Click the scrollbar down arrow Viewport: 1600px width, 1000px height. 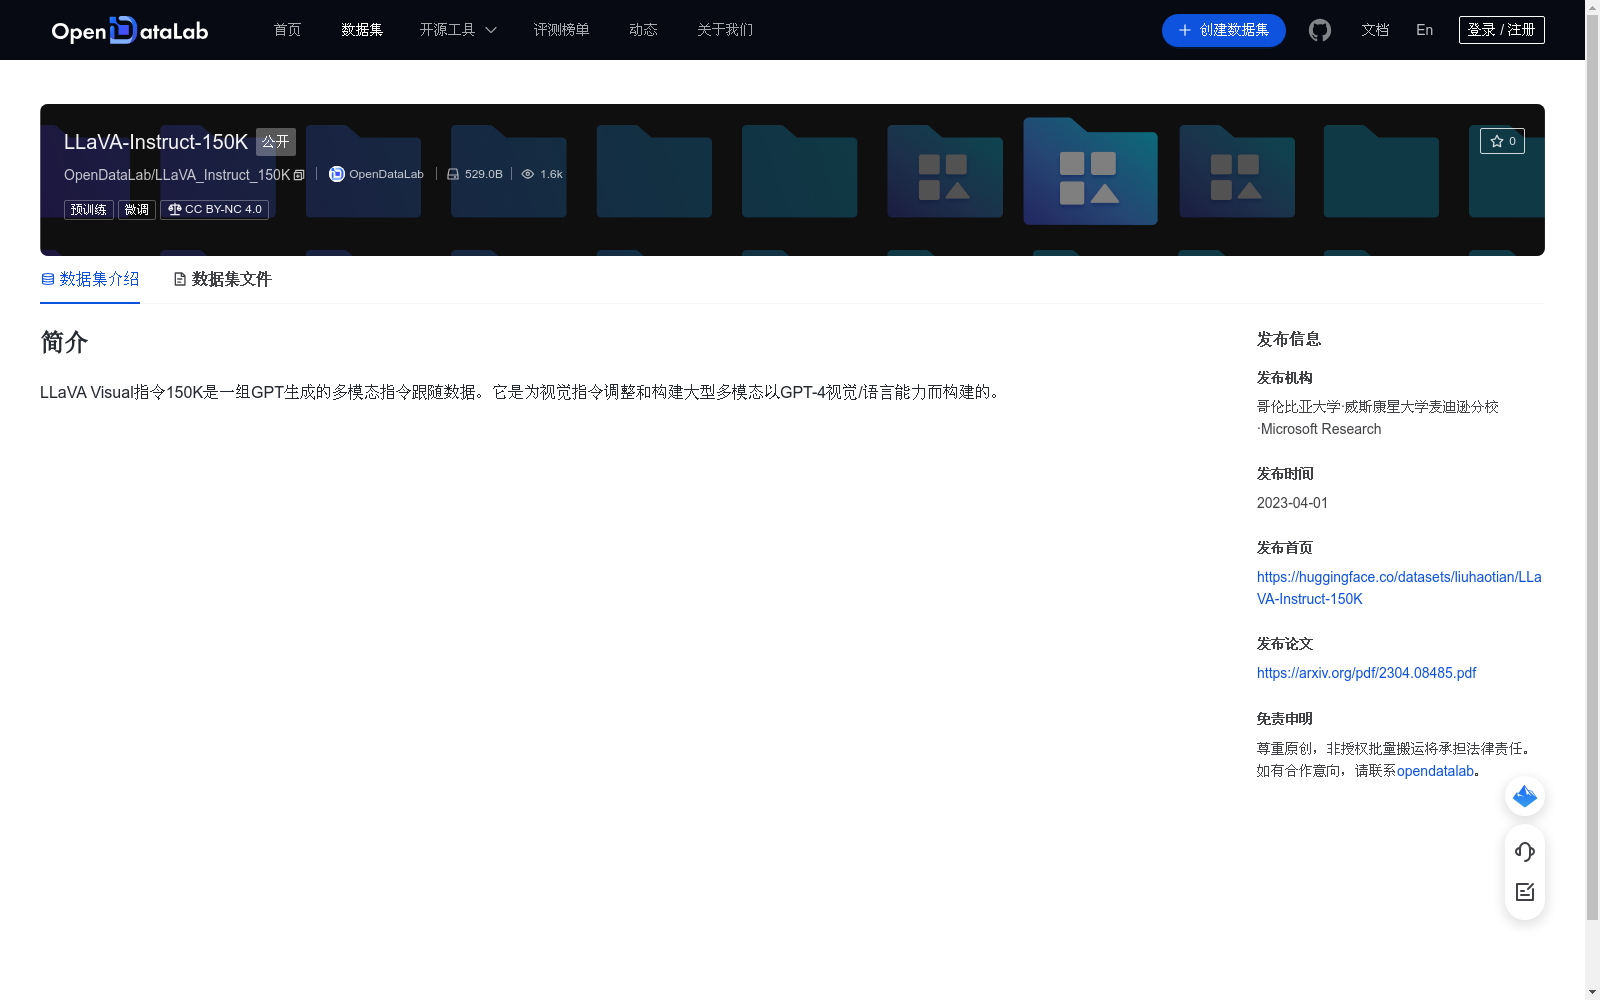[x=1592, y=992]
